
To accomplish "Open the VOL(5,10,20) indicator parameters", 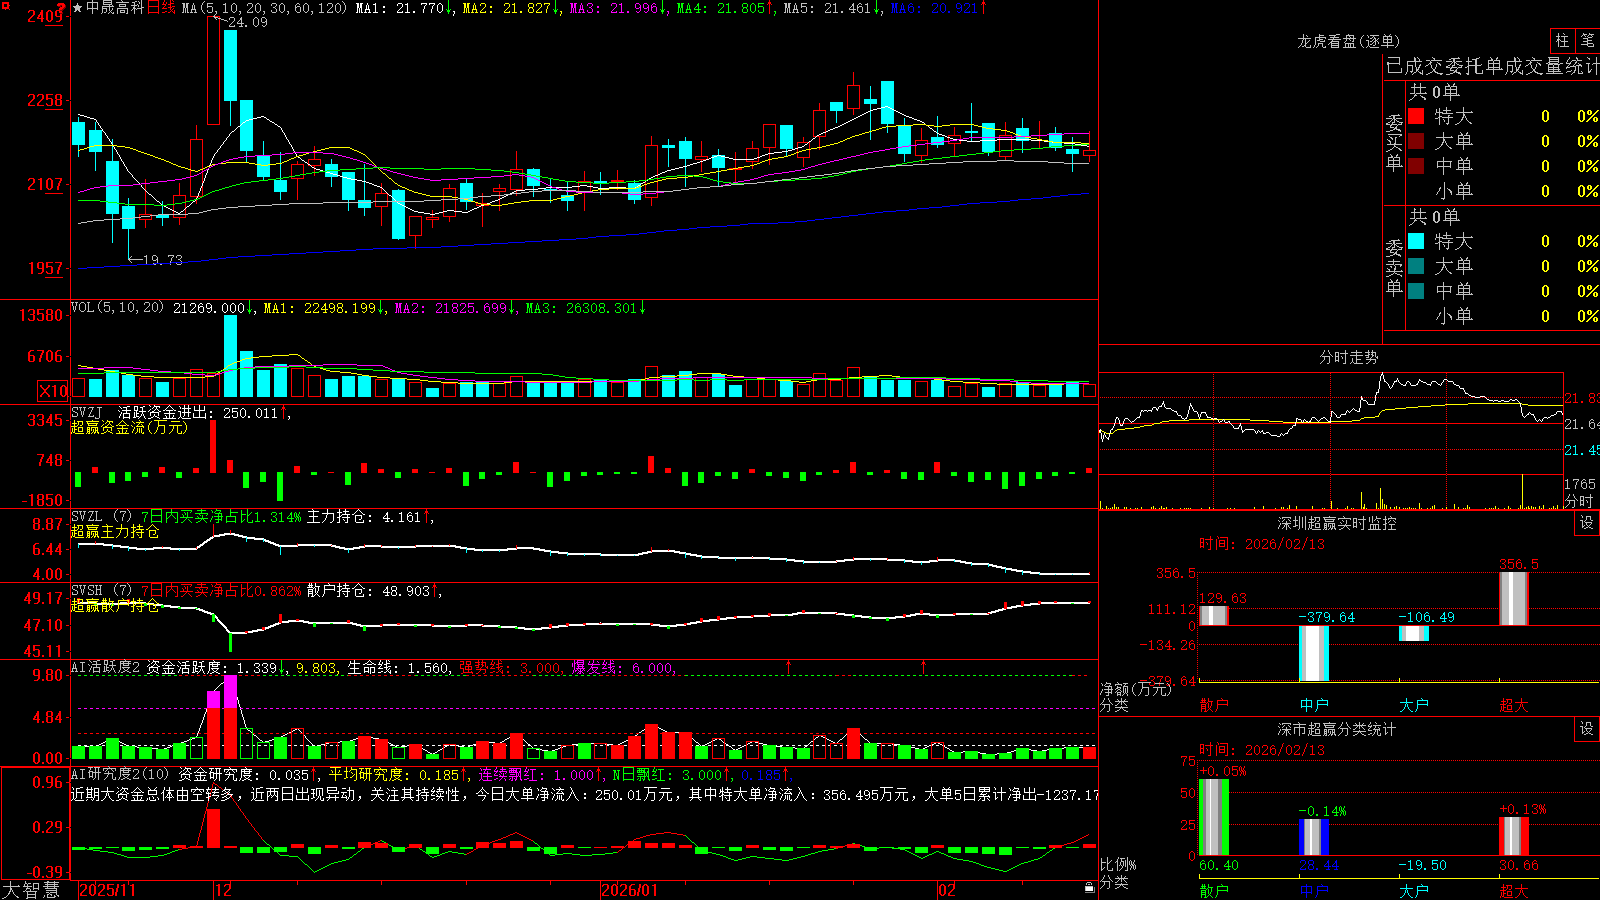I will pos(118,308).
